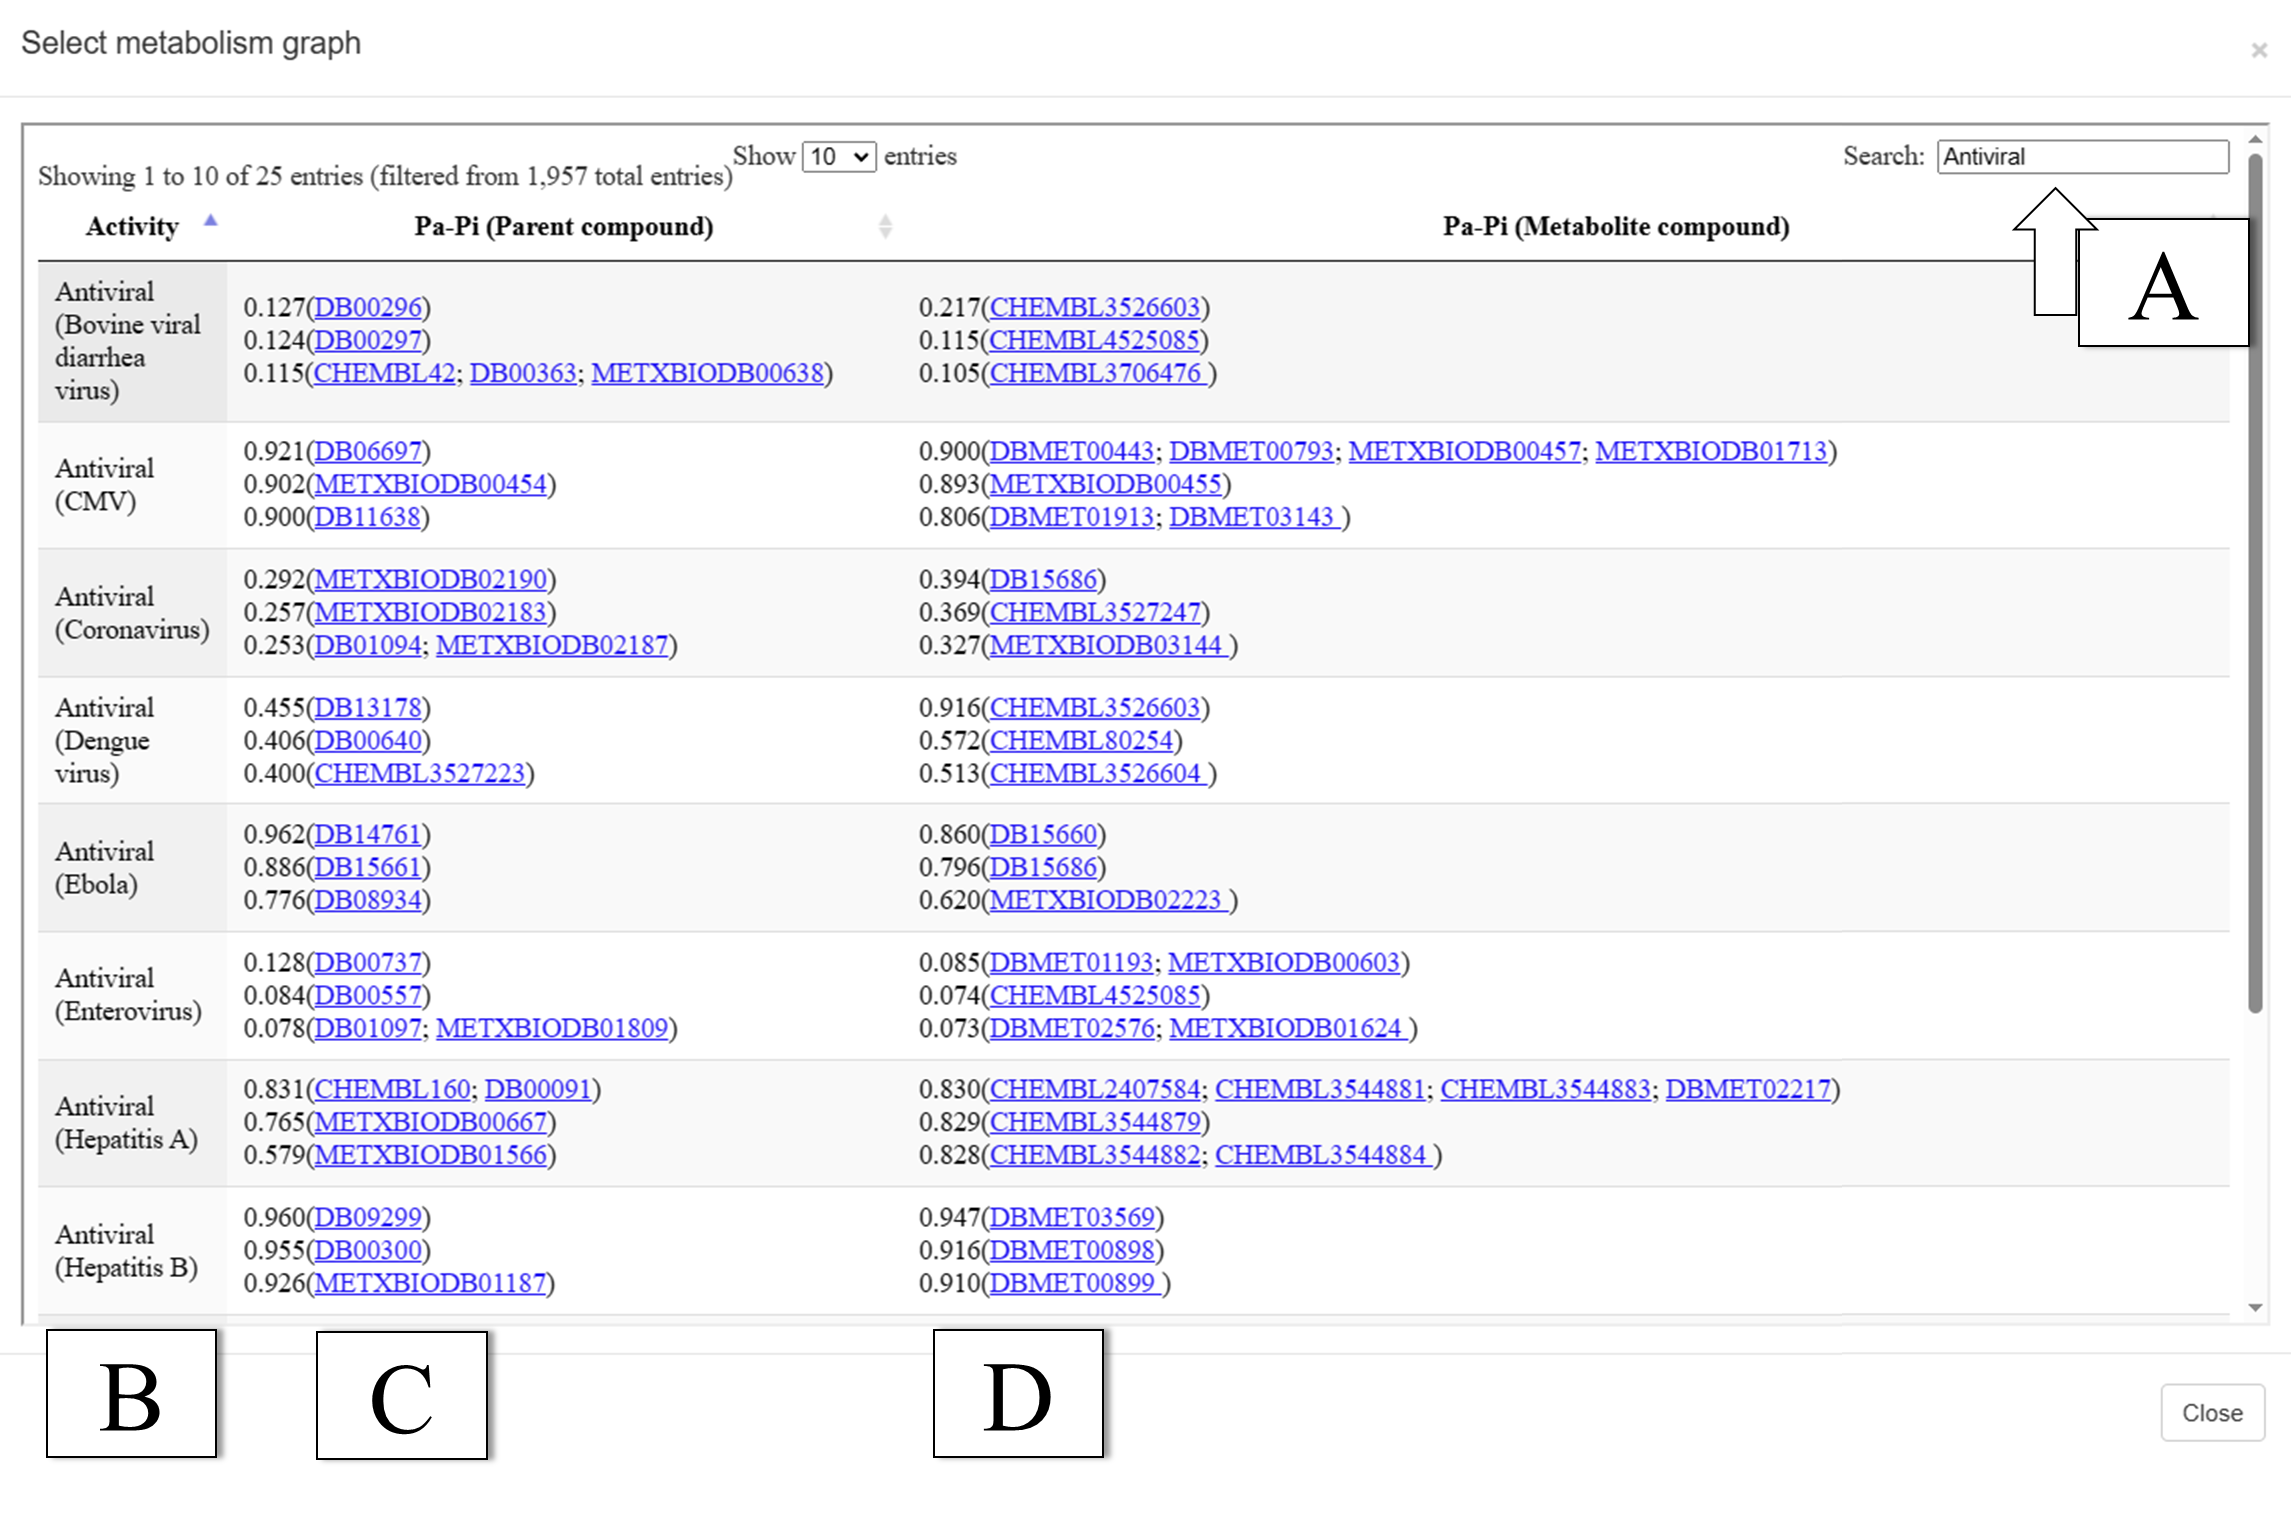Open the DB00737 link

click(x=368, y=962)
